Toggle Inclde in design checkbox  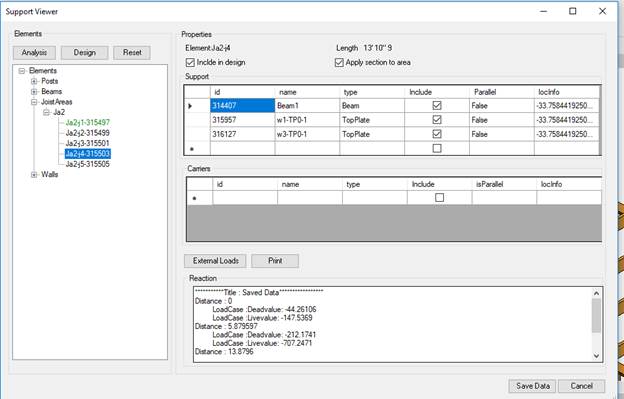coord(190,62)
